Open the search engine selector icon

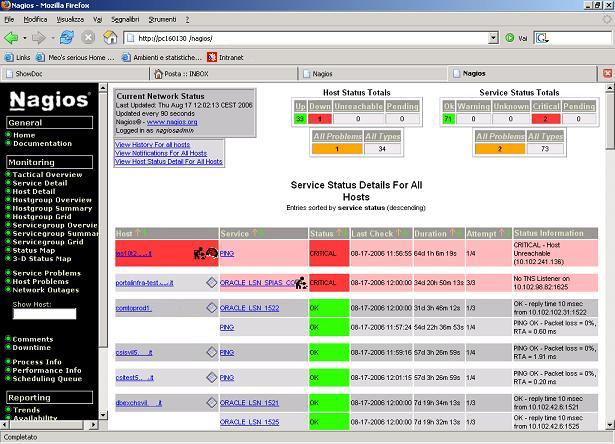click(542, 38)
